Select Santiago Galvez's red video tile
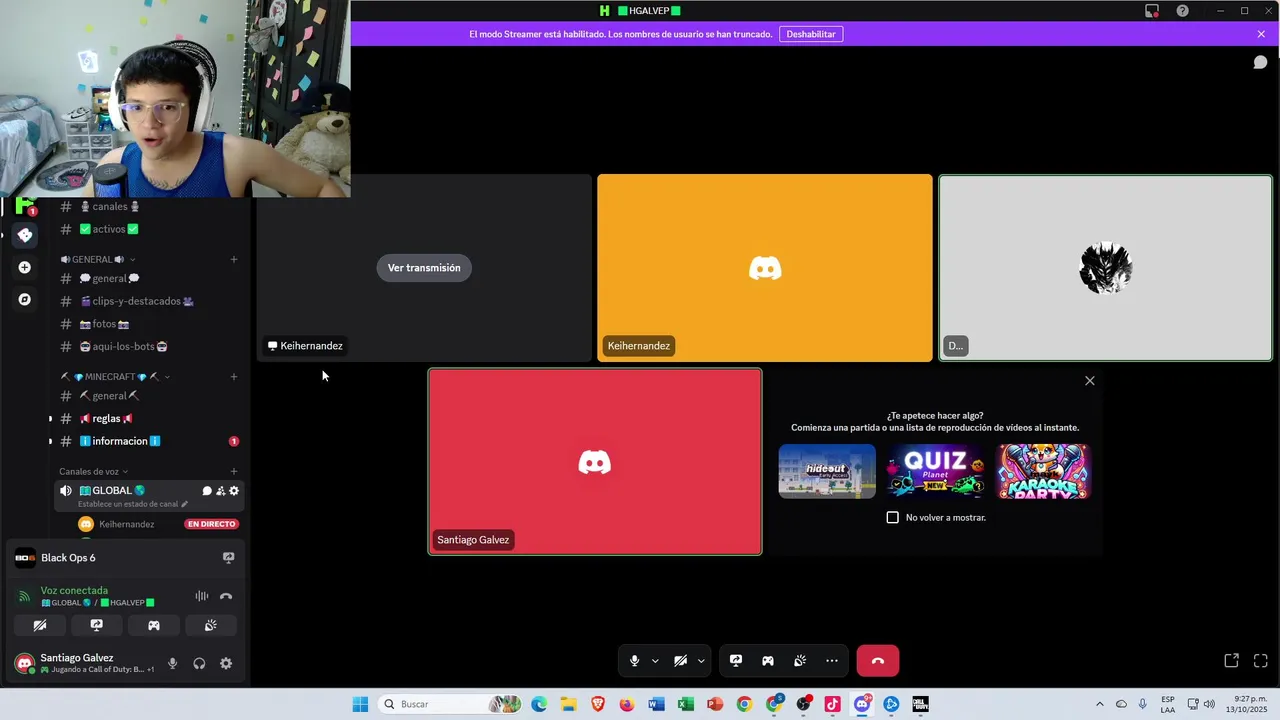Screen dimensions: 1280x720 coord(595,462)
